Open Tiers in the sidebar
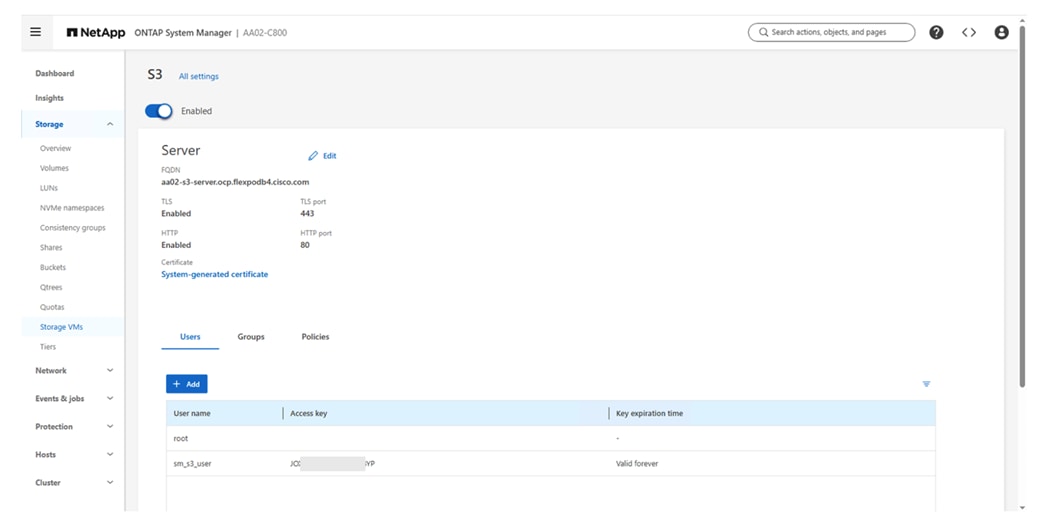The width and height of the screenshot is (1047, 526). [48, 347]
